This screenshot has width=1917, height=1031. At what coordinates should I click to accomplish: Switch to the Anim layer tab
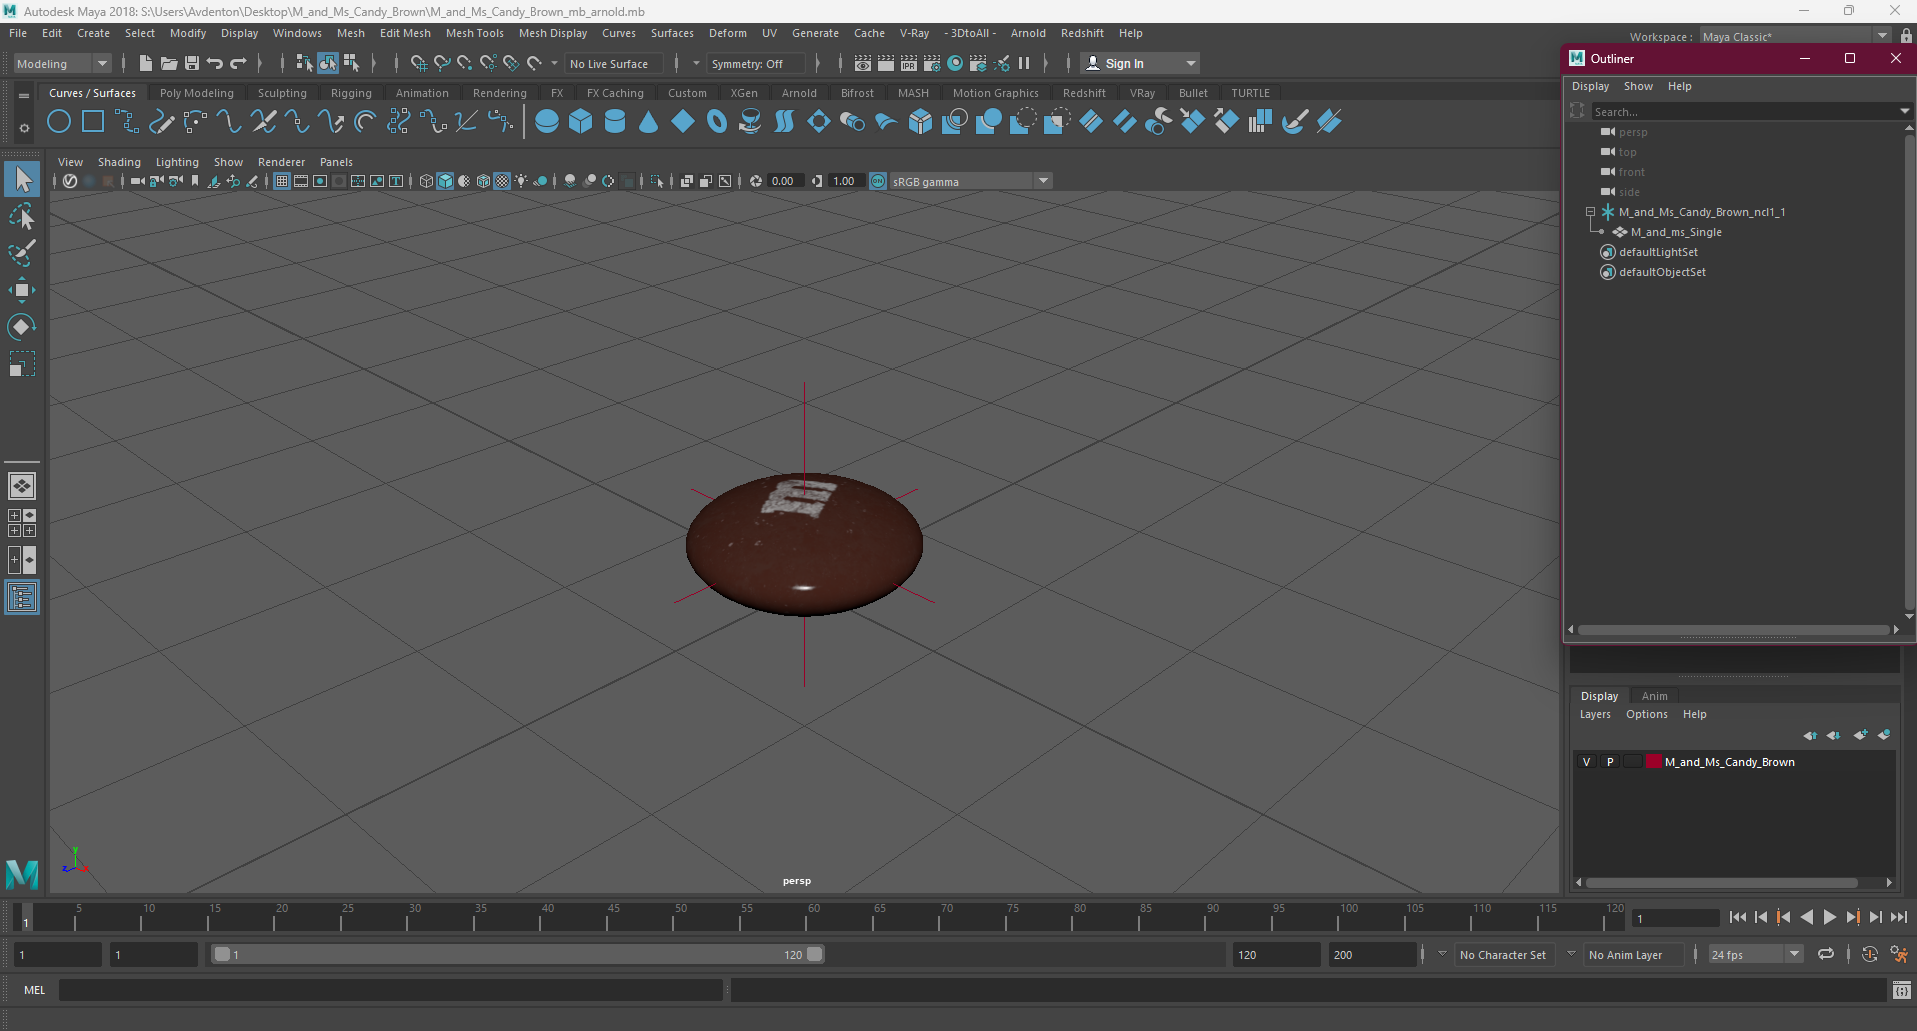1654,696
